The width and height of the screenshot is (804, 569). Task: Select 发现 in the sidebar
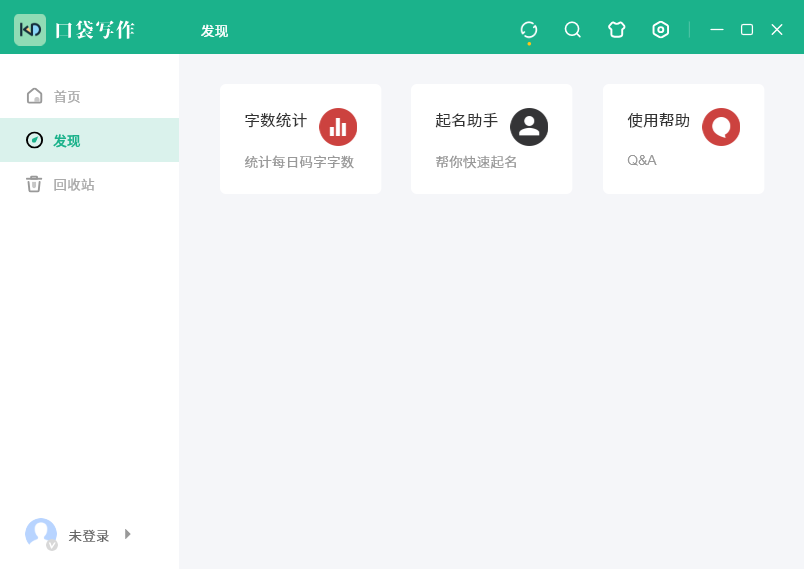(89, 140)
